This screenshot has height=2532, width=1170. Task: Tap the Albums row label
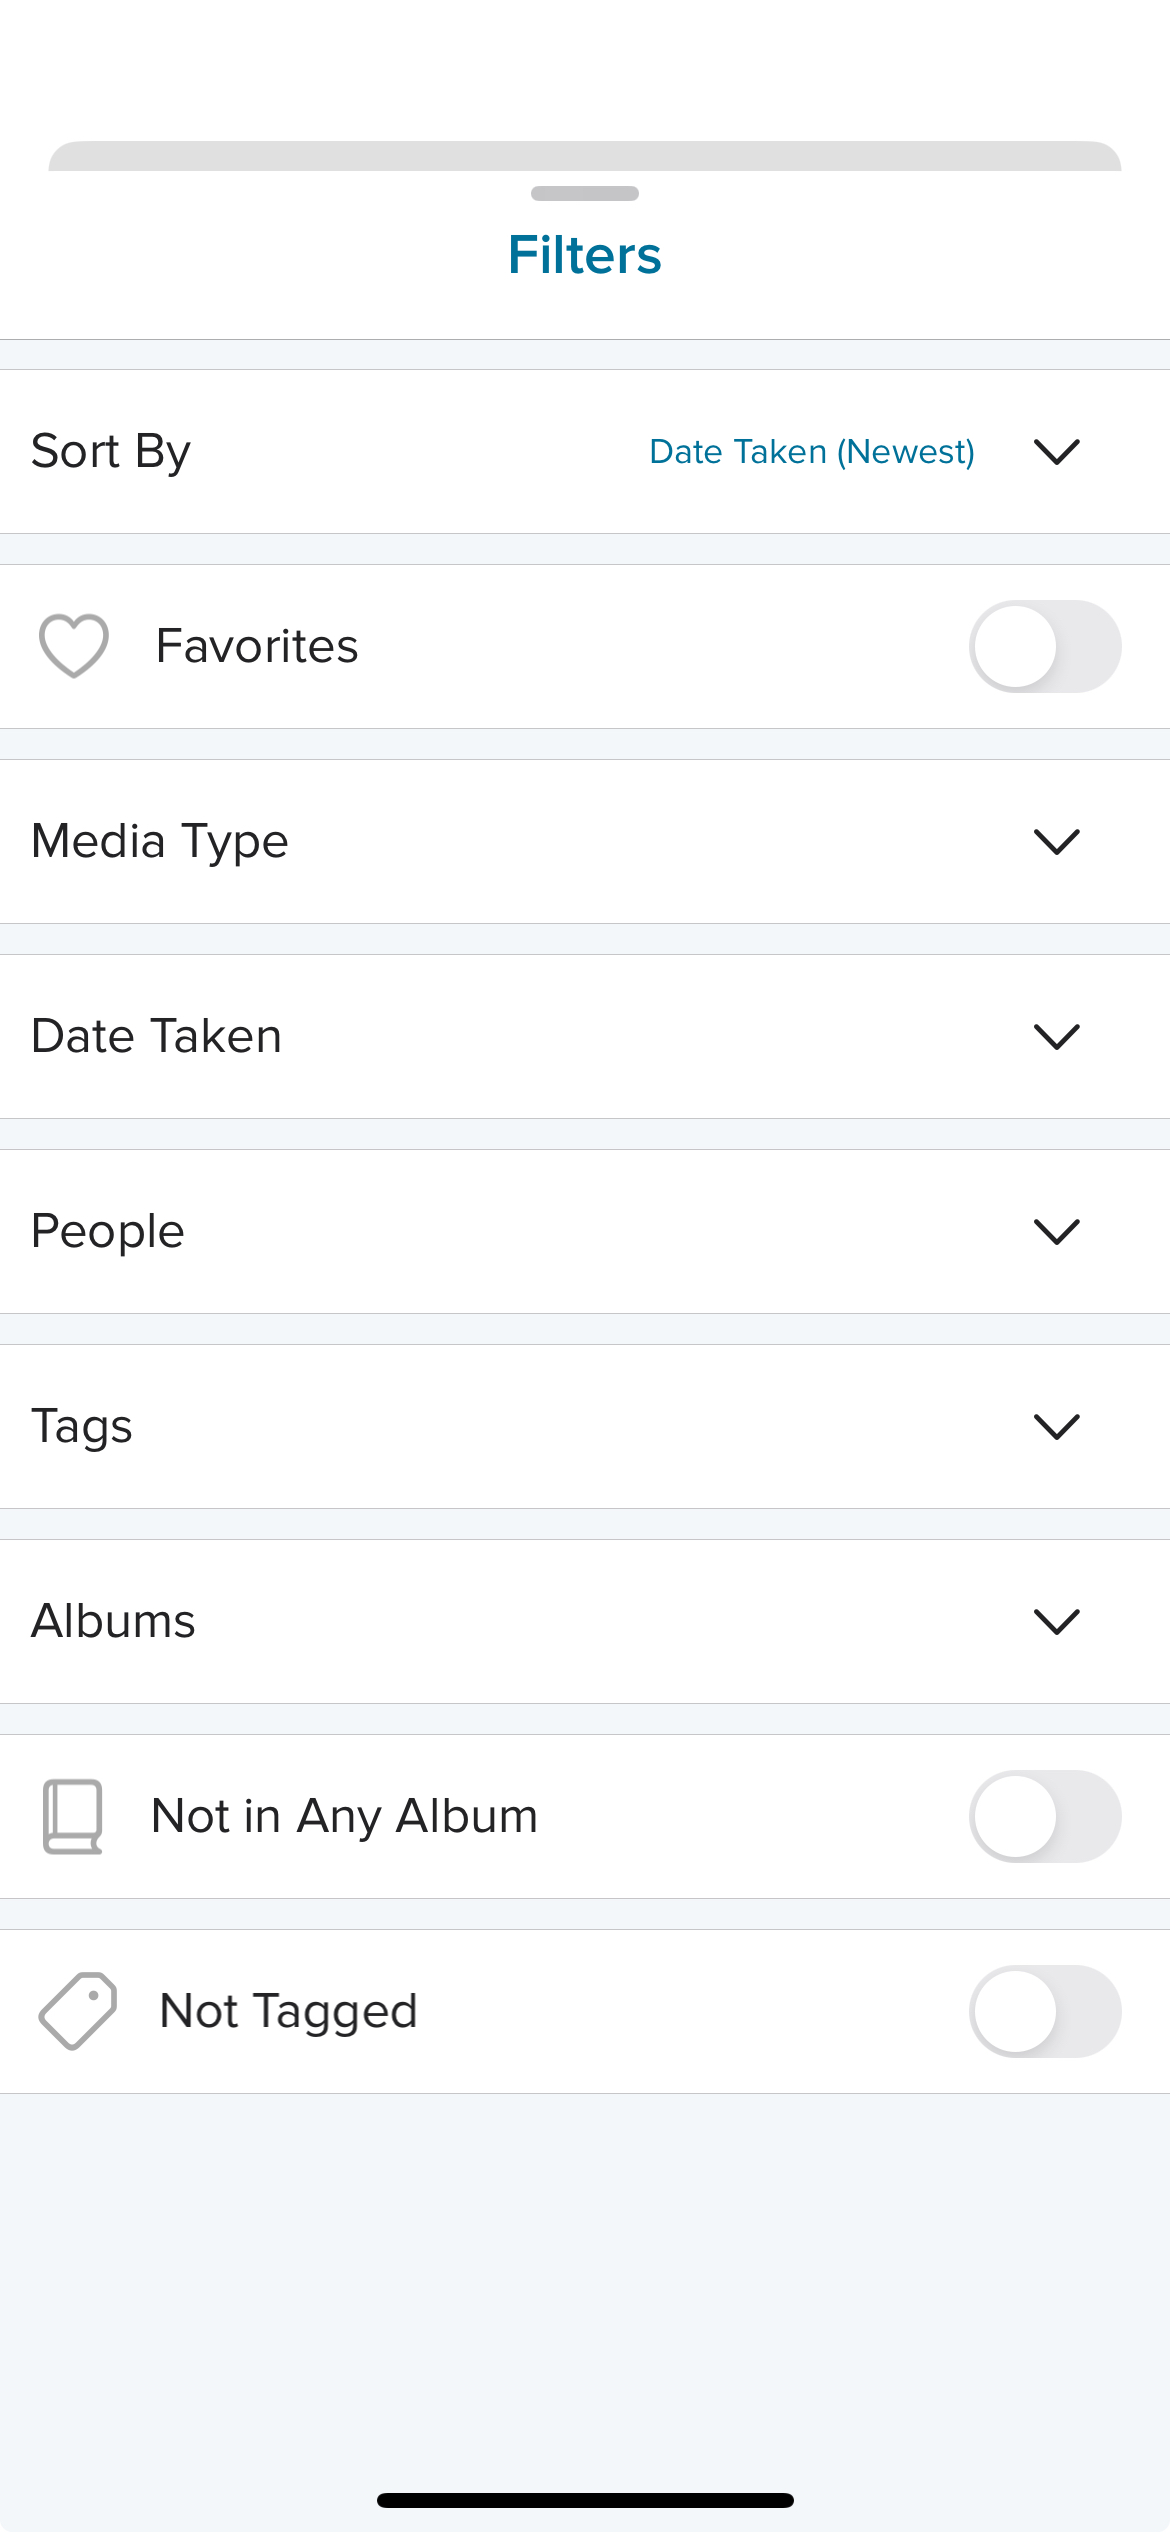coord(113,1621)
